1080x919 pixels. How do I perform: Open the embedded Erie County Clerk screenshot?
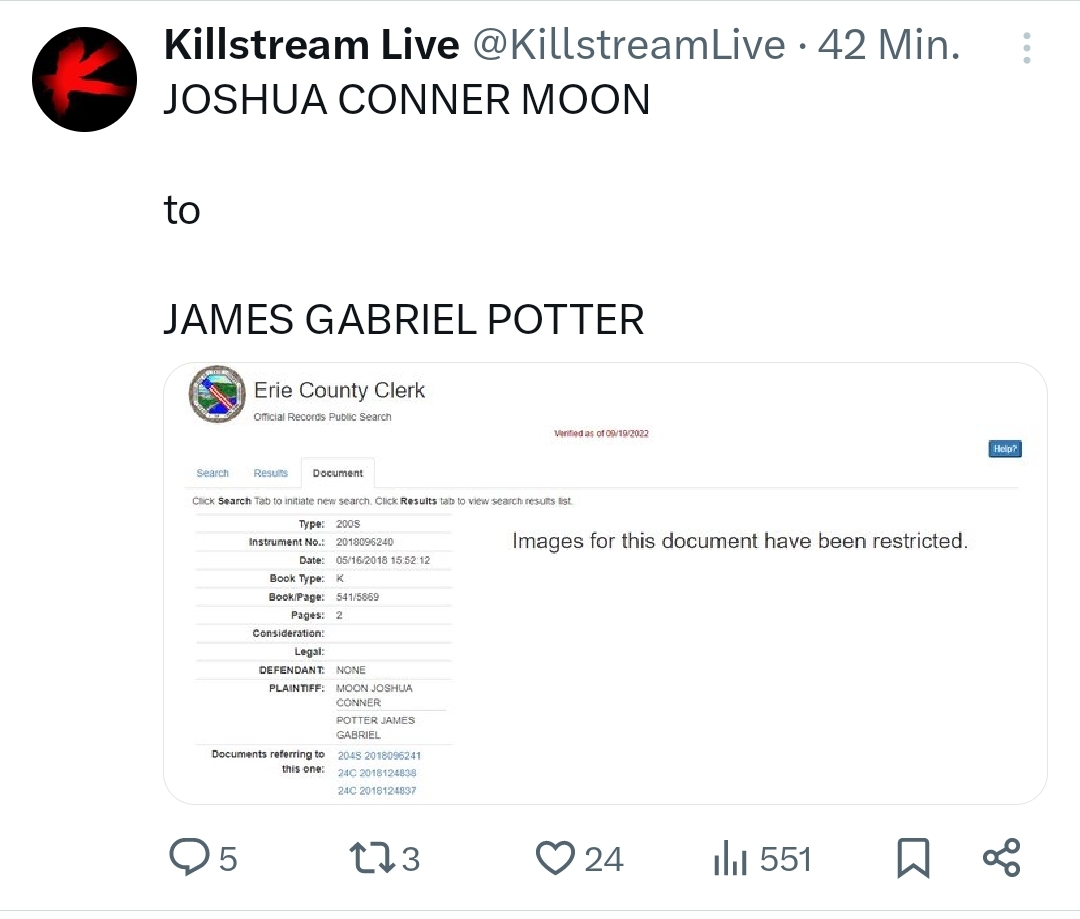605,583
